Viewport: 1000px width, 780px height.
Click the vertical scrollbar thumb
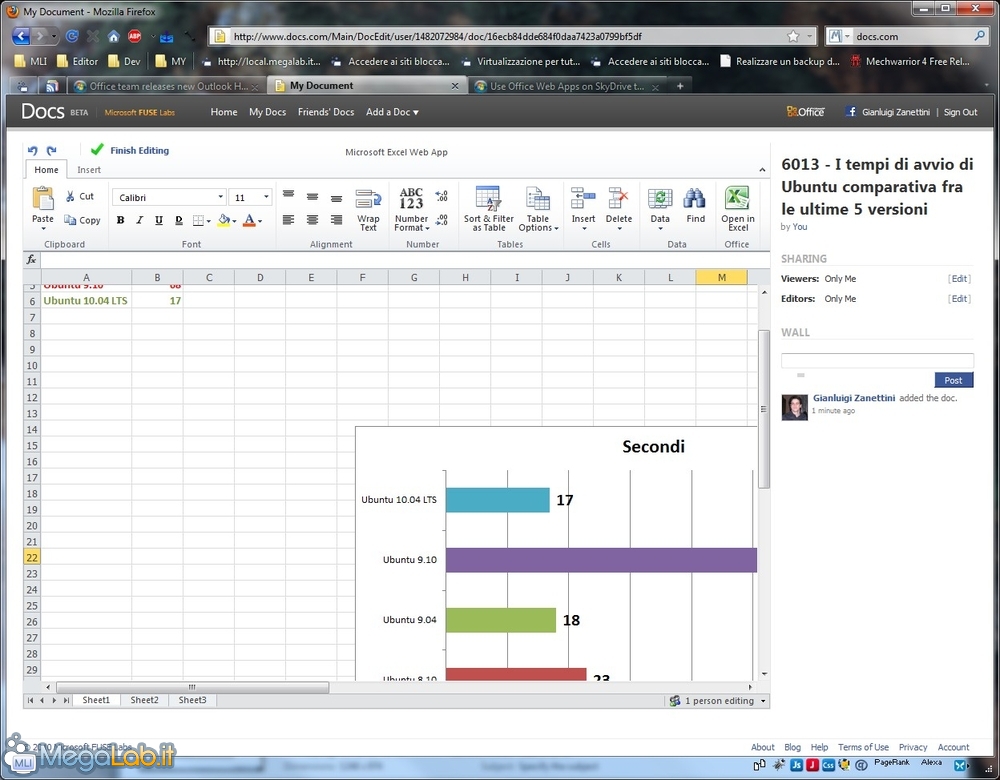[763, 409]
